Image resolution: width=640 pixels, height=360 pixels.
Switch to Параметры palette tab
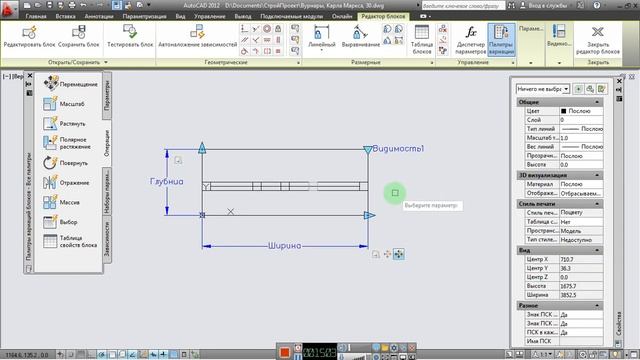107,96
